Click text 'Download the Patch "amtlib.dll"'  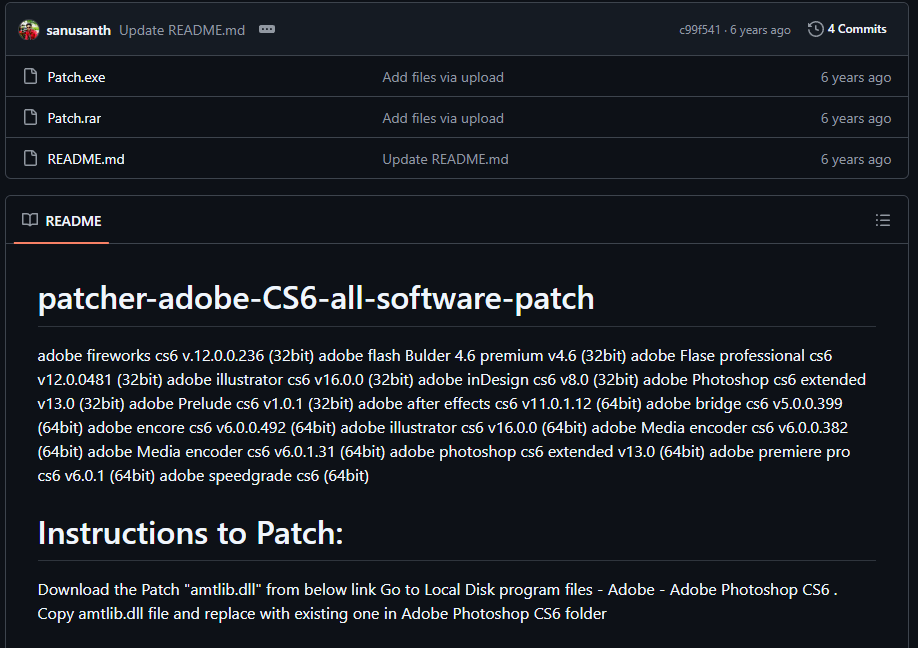(149, 589)
